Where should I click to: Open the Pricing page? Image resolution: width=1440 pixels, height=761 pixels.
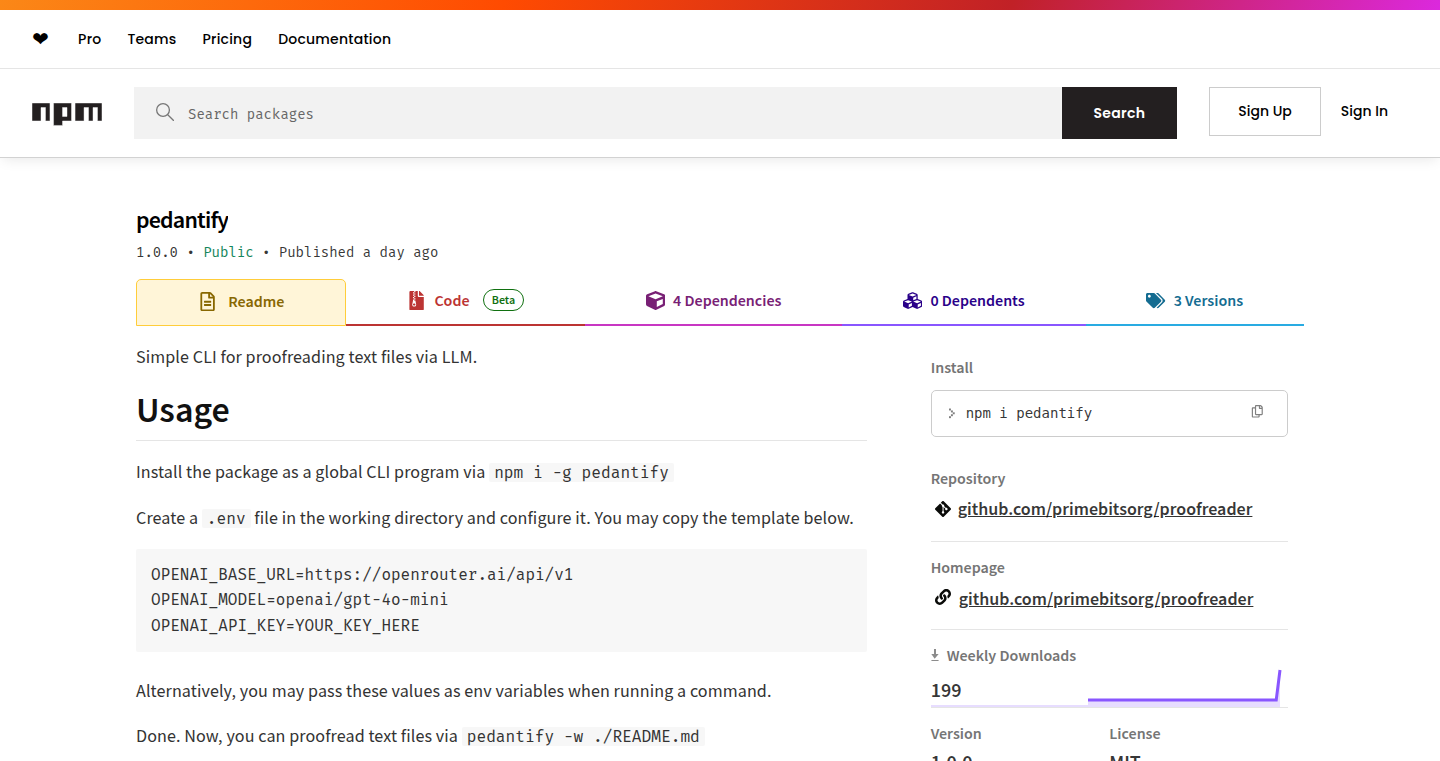[x=227, y=39]
